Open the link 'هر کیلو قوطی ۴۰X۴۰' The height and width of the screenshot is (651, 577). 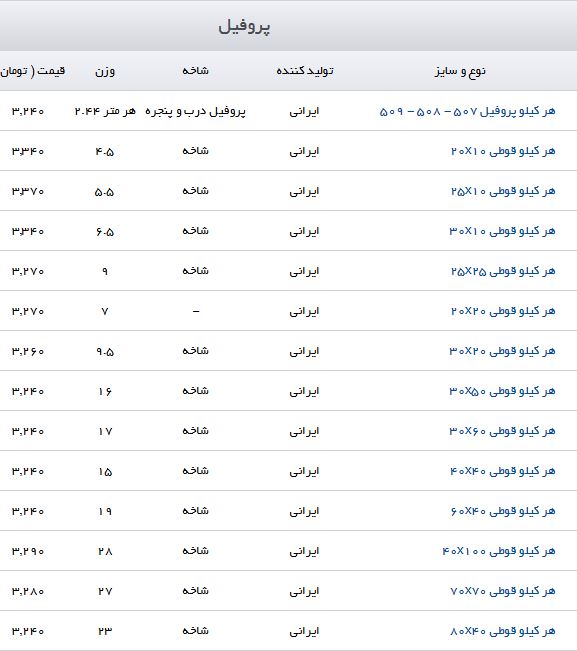point(503,471)
